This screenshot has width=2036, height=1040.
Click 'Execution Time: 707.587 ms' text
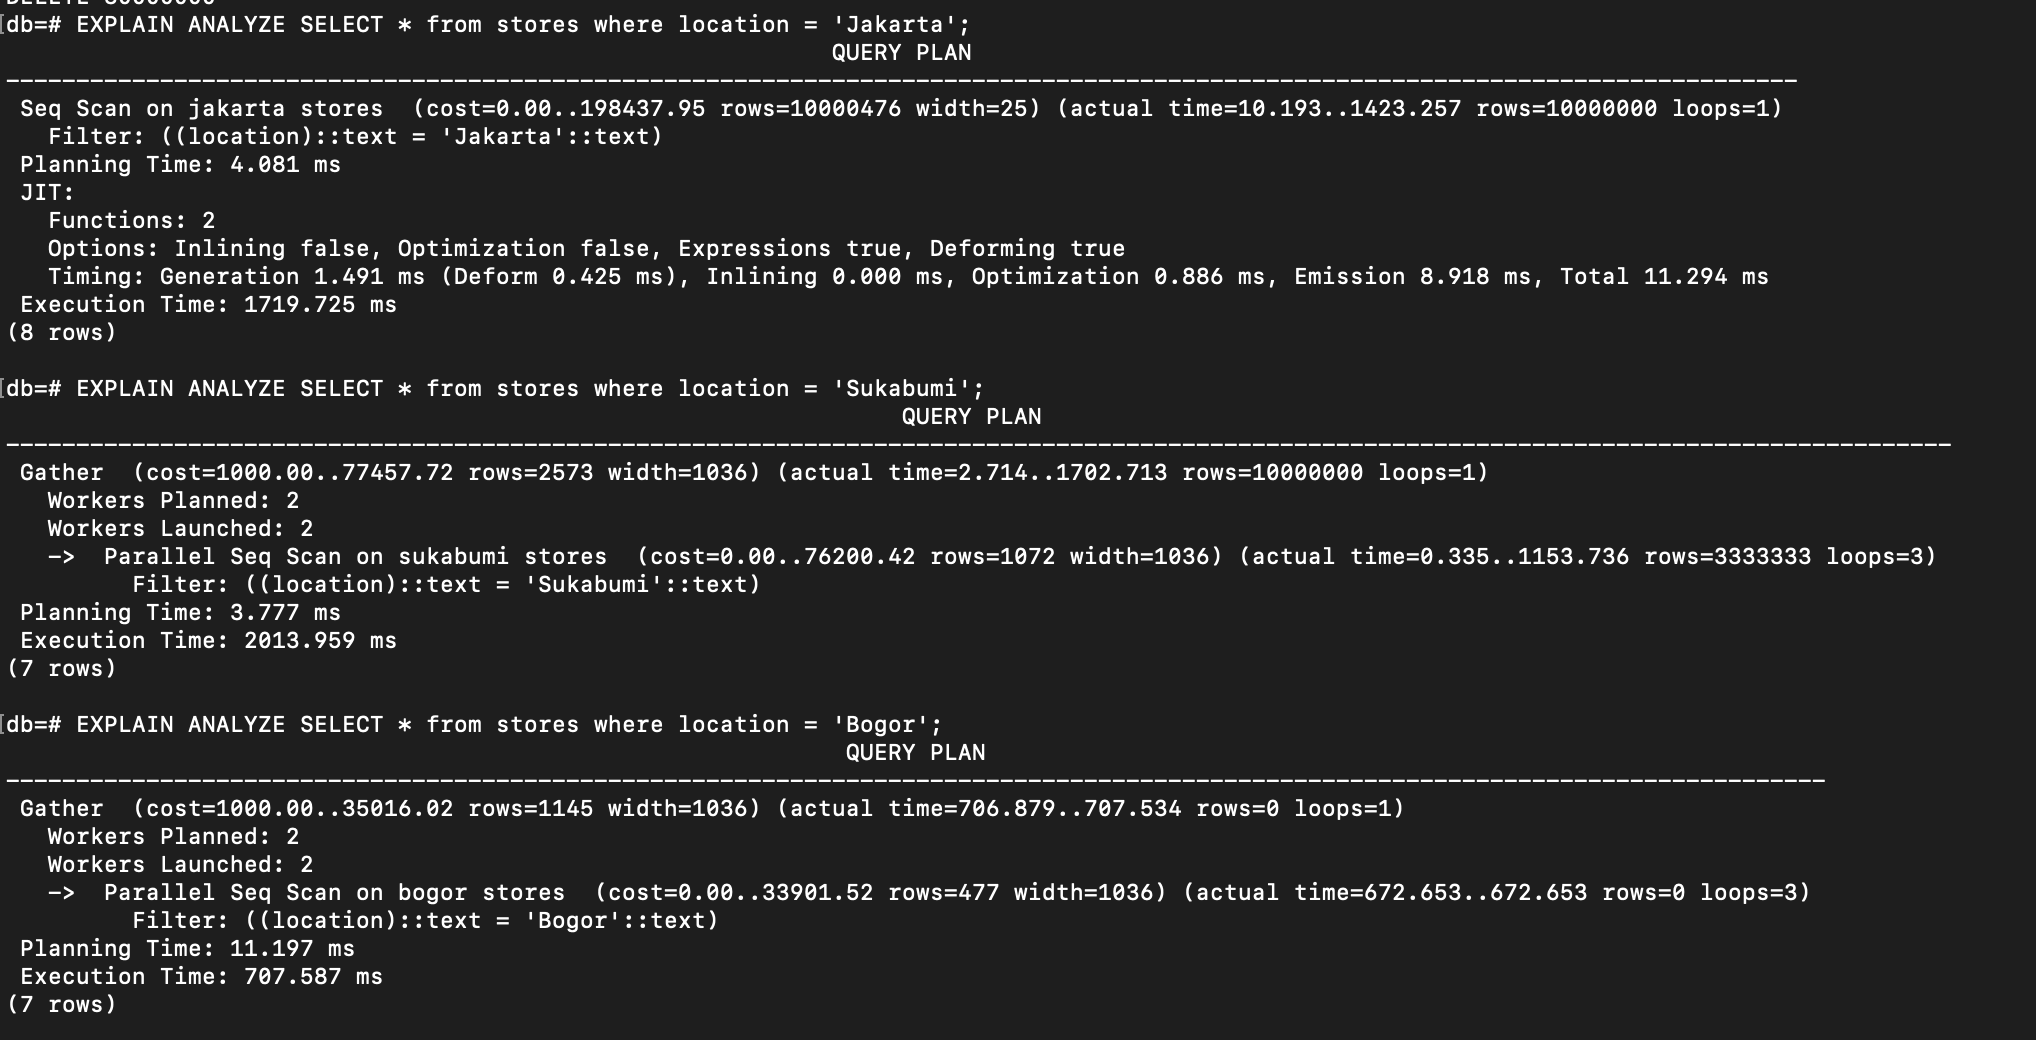click(x=201, y=977)
